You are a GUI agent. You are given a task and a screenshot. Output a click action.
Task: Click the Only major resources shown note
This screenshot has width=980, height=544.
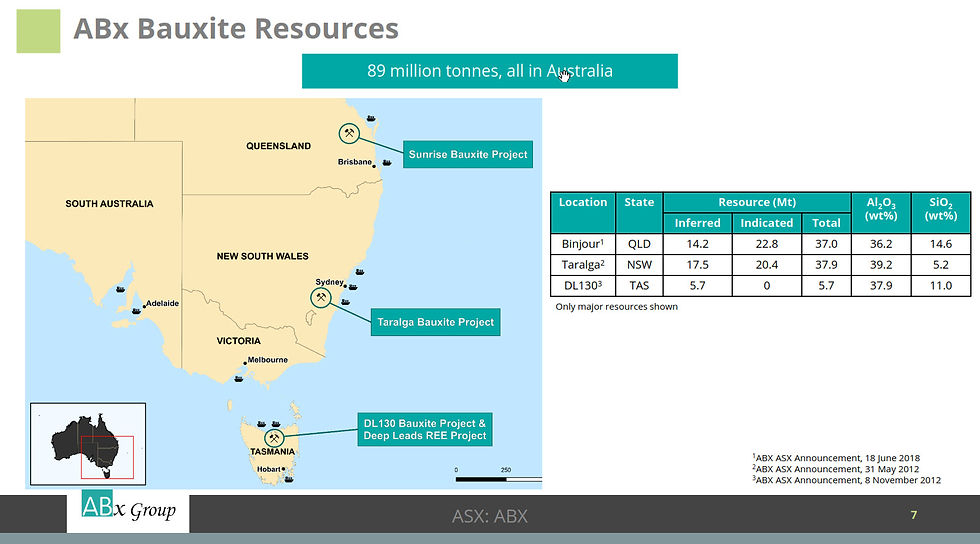(x=616, y=306)
